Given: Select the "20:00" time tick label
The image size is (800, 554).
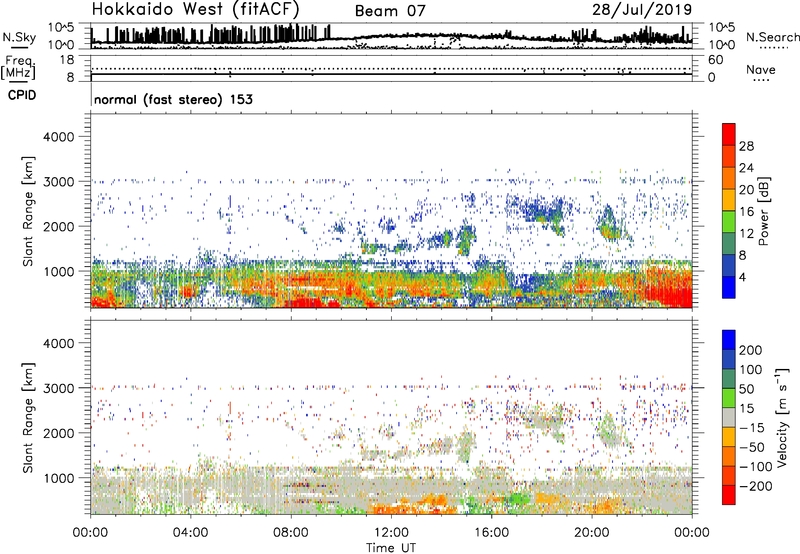Looking at the screenshot, I should [592, 533].
